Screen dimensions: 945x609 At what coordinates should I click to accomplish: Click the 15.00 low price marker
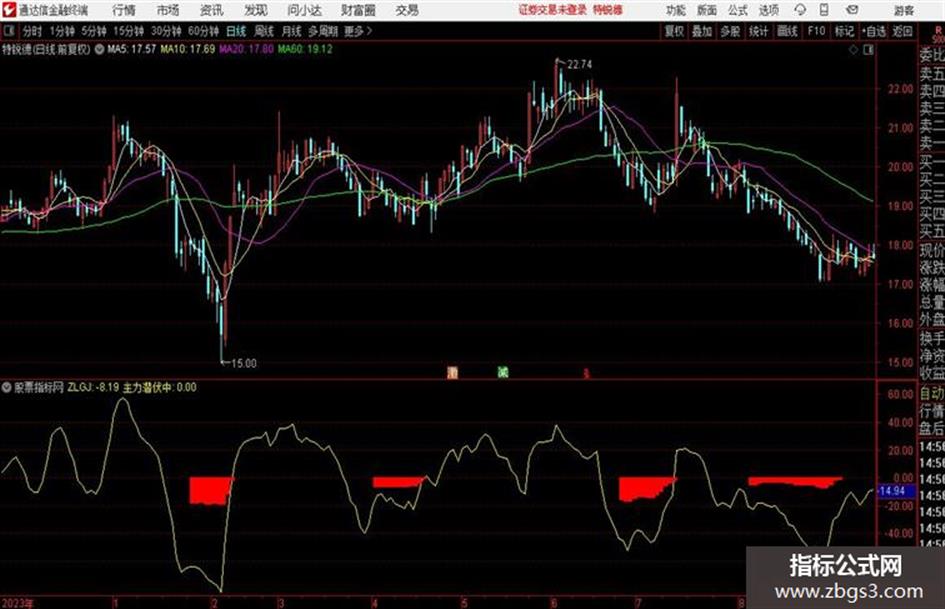pos(243,364)
